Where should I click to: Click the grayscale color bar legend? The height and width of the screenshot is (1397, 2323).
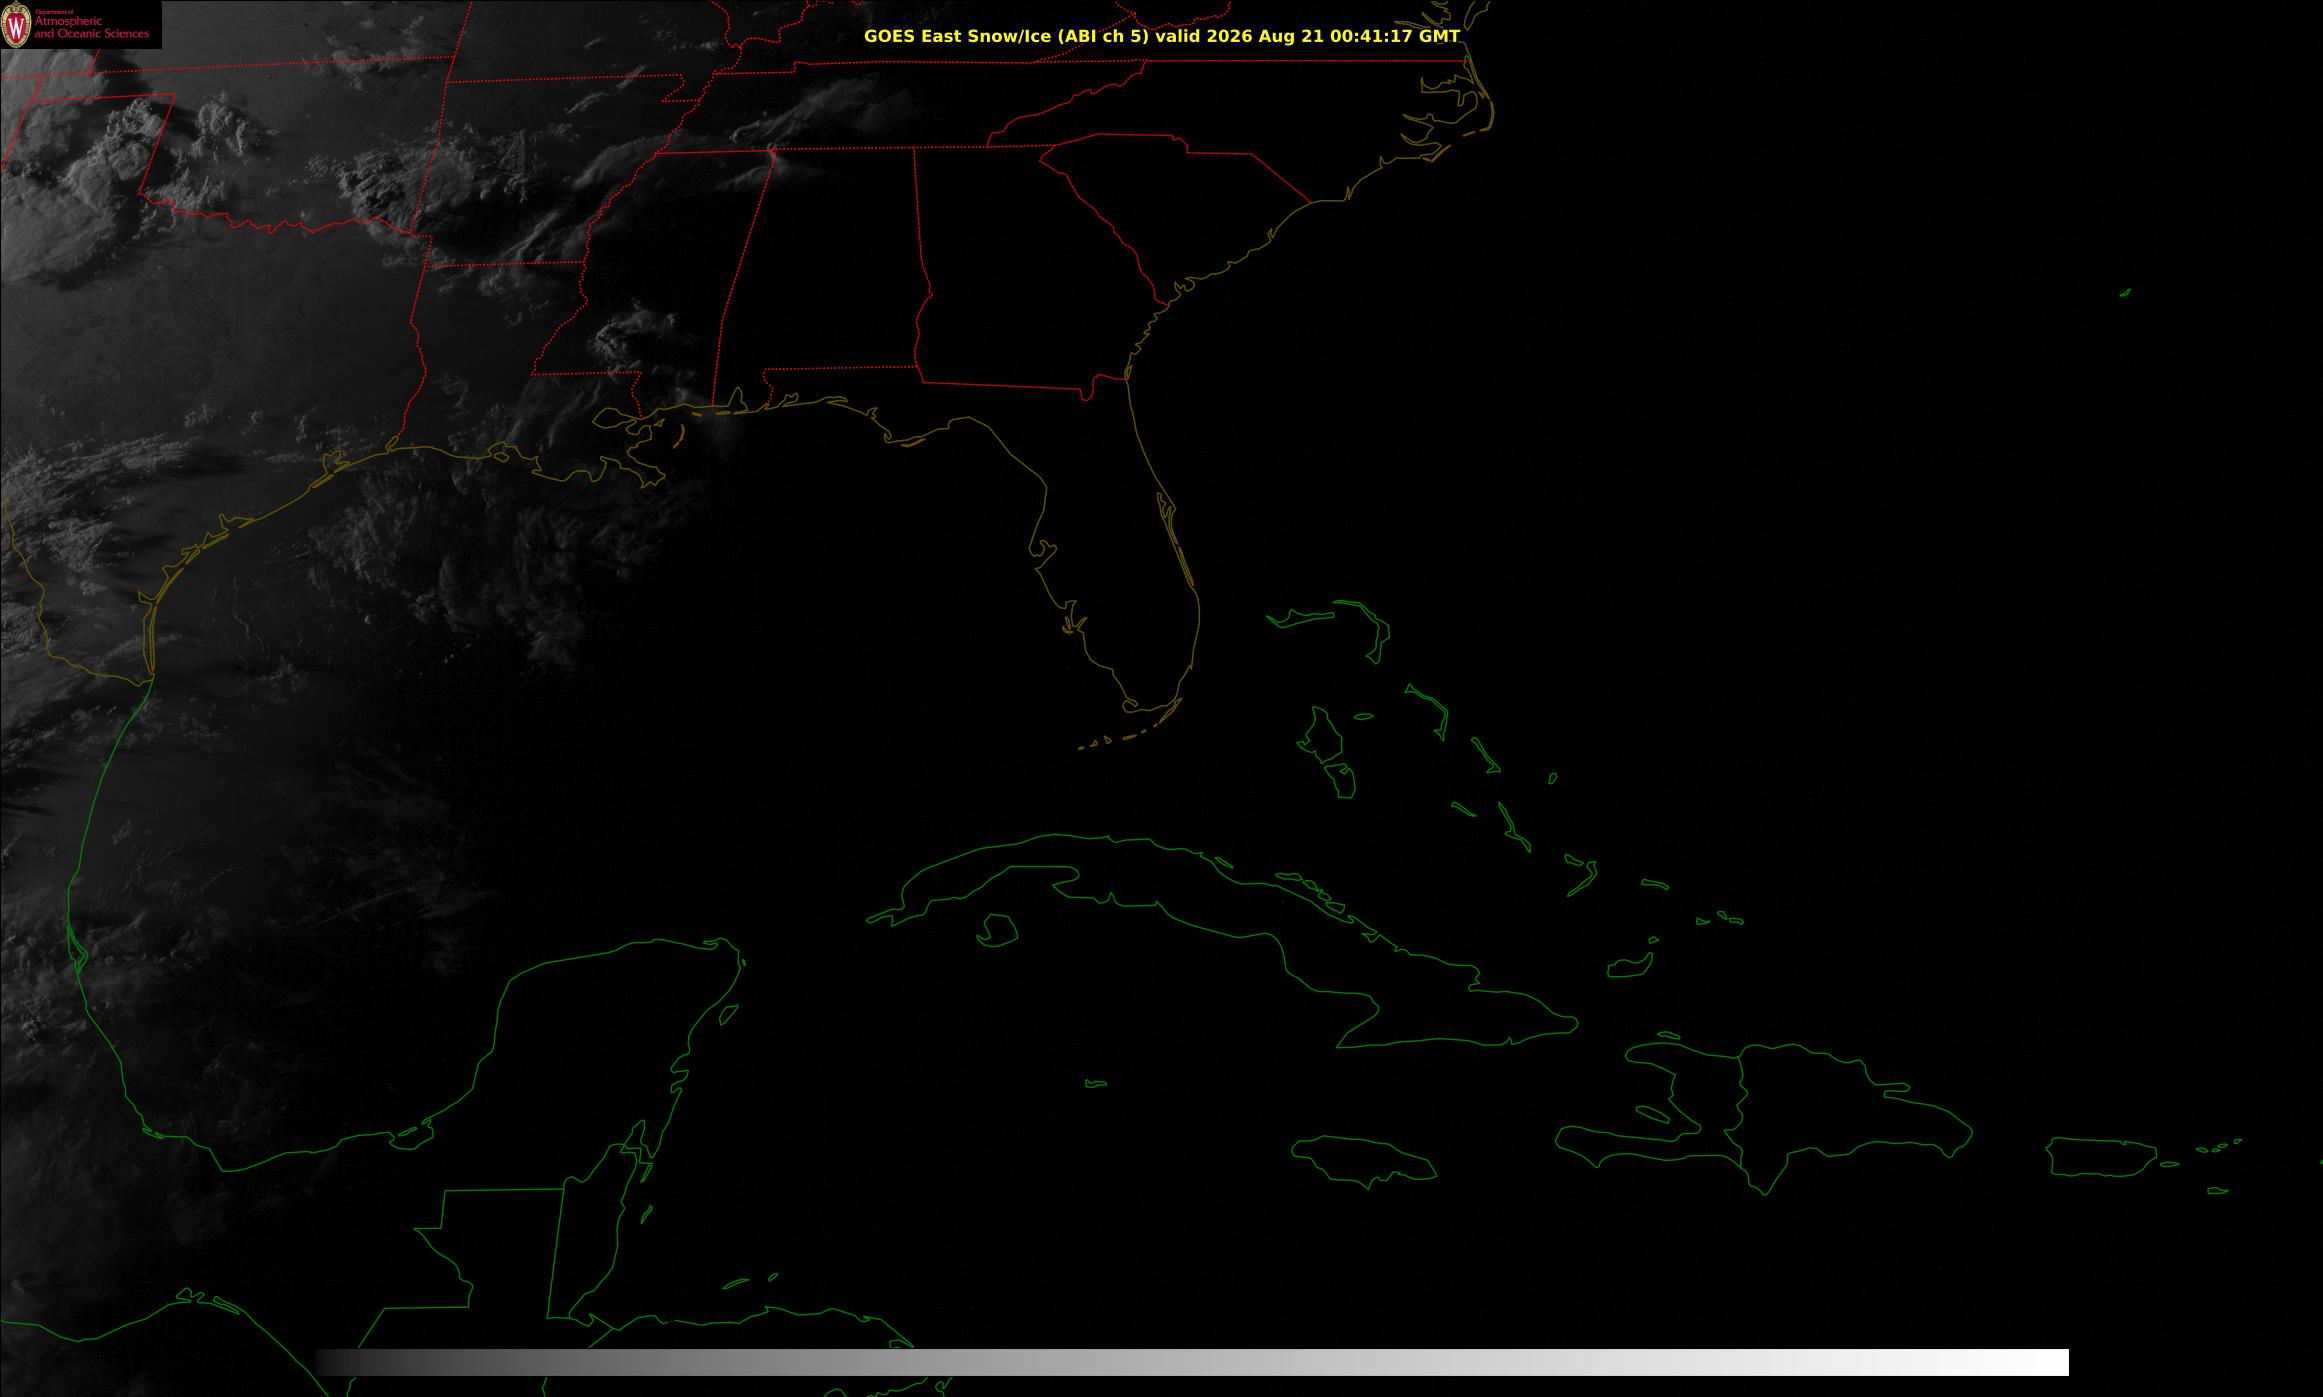tap(1192, 1362)
